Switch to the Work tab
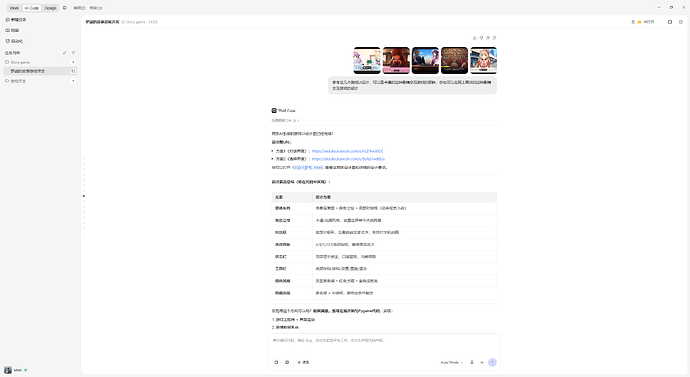 coord(14,8)
